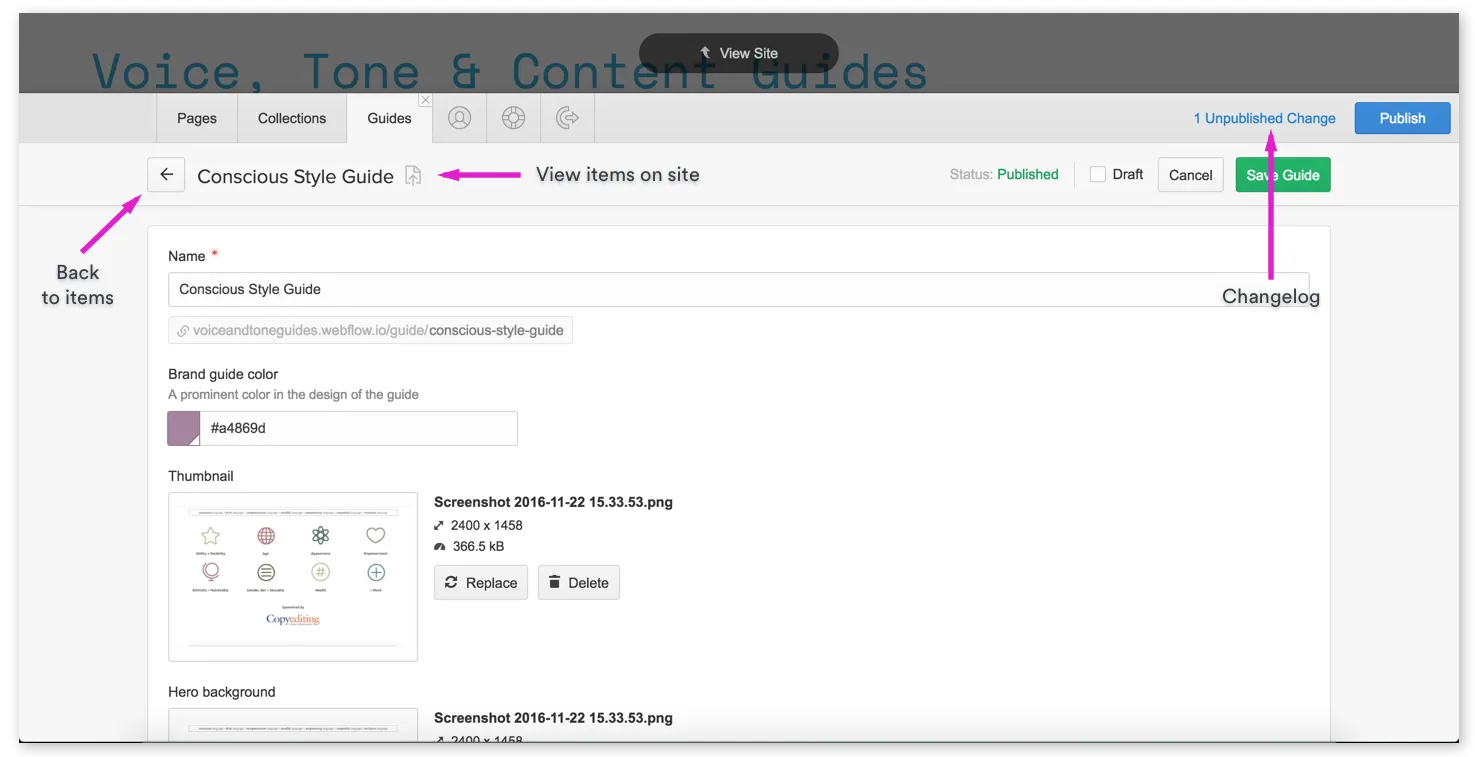Select the log out icon

(567, 117)
